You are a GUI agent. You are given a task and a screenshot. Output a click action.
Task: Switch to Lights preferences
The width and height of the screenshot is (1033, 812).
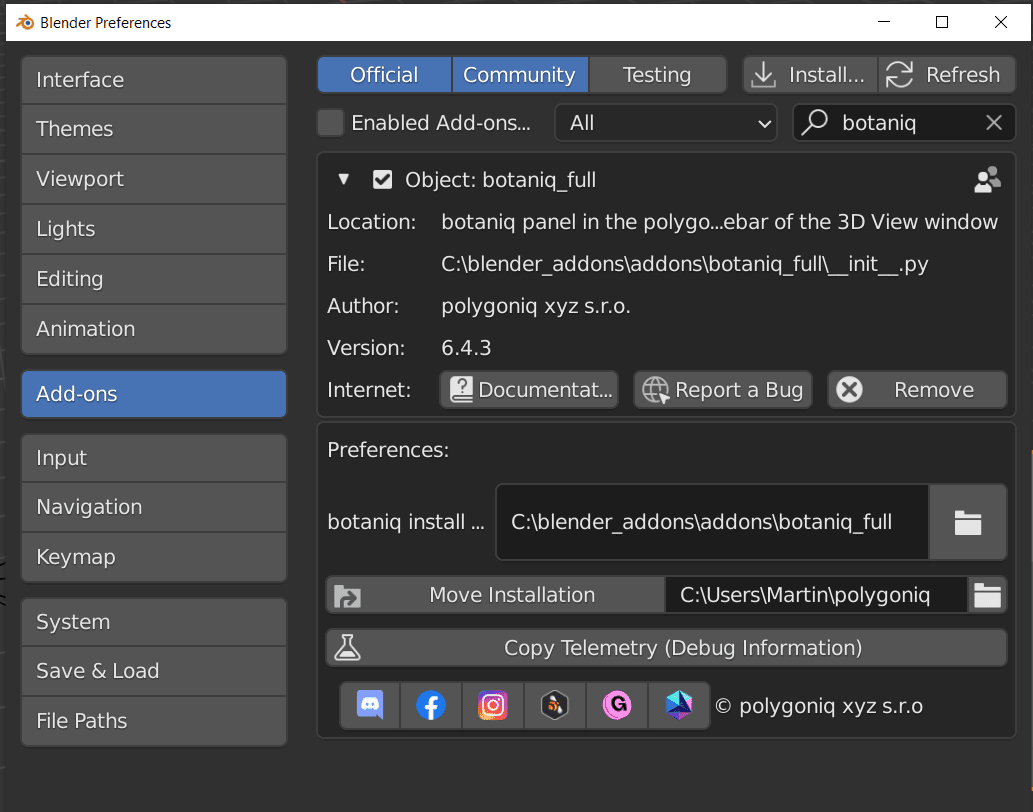coord(154,229)
